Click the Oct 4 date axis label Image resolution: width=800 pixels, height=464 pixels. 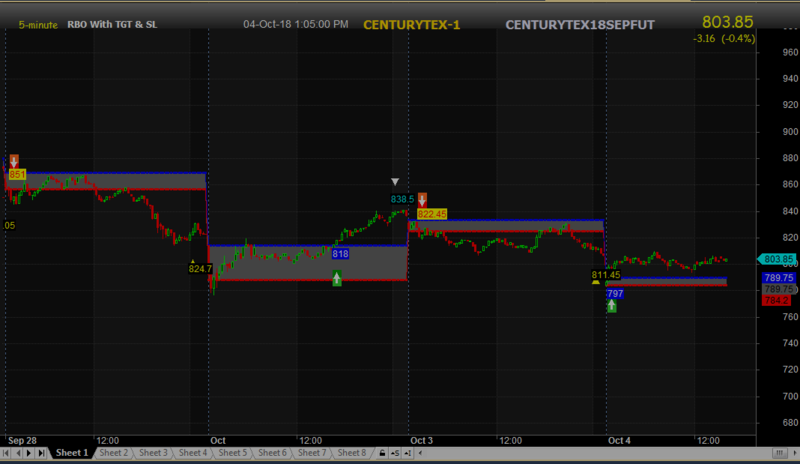[x=619, y=441]
